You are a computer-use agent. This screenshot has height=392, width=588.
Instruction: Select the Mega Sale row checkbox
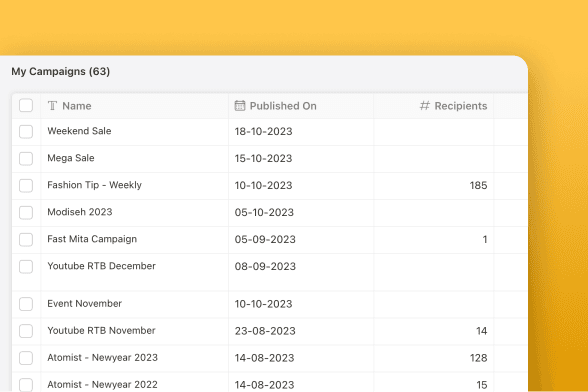point(26,159)
